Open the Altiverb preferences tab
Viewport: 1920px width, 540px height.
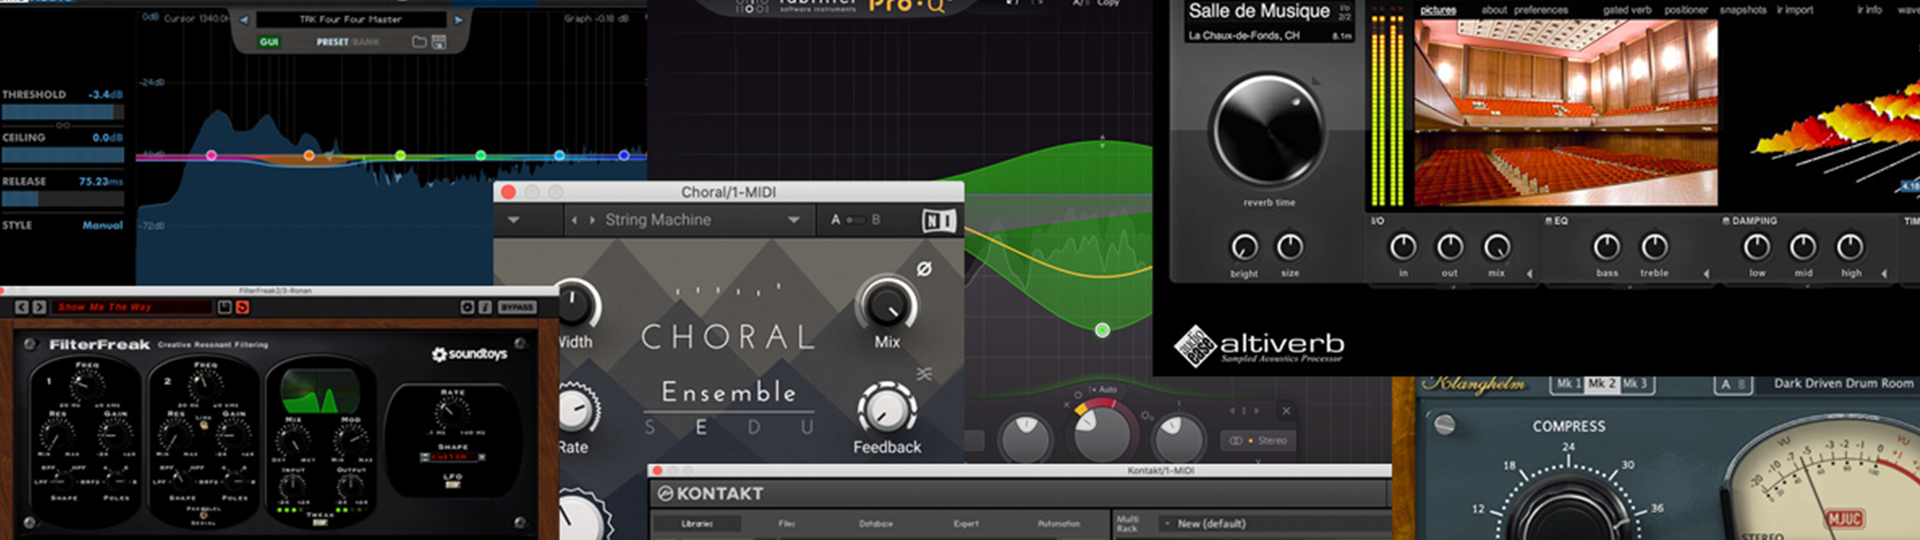pyautogui.click(x=1541, y=10)
